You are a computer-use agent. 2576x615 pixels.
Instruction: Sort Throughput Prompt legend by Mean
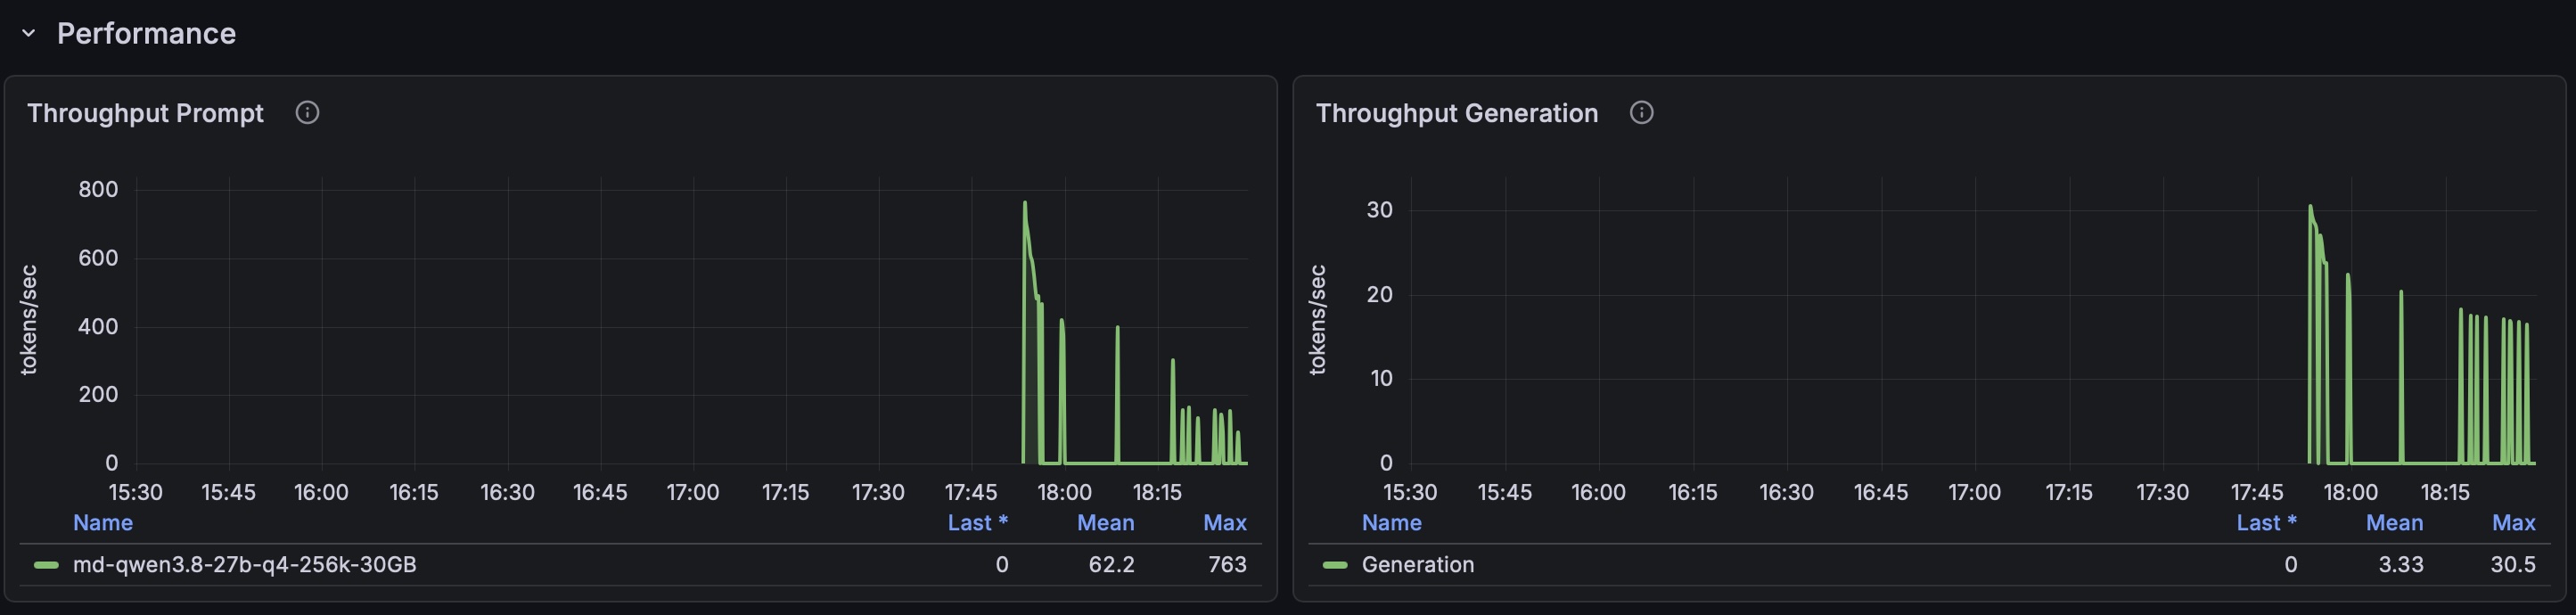point(1106,523)
